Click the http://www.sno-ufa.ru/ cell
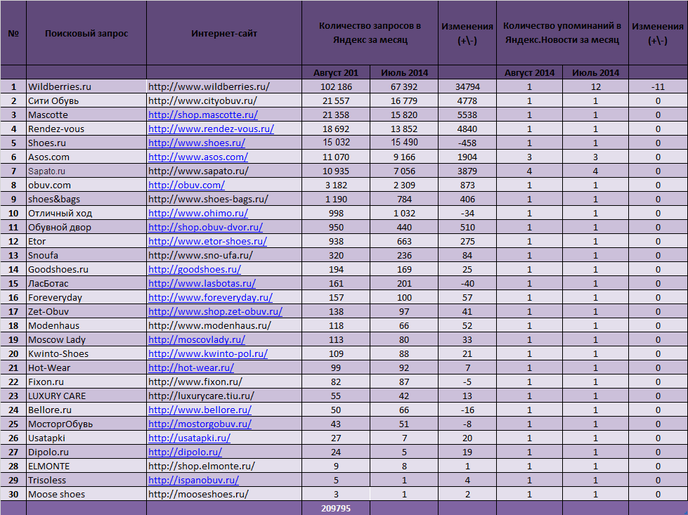The image size is (688, 515). (x=224, y=255)
